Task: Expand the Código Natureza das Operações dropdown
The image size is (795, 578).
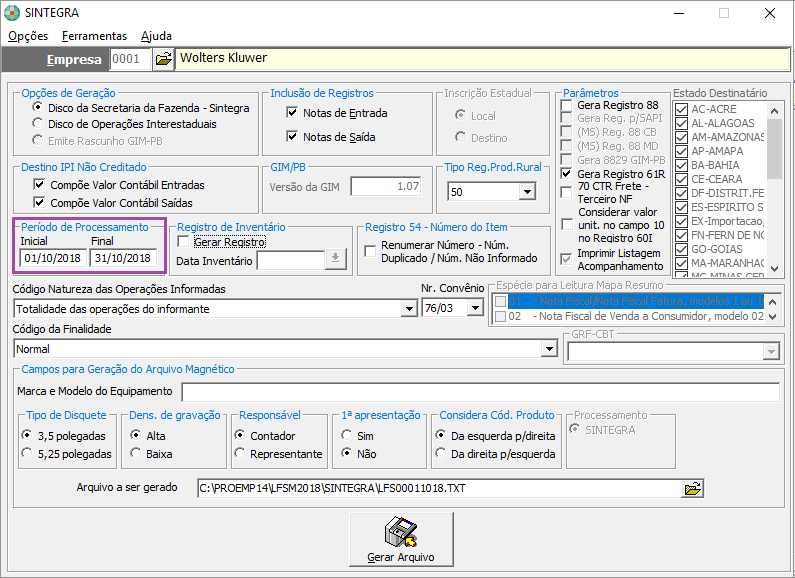Action: point(409,308)
